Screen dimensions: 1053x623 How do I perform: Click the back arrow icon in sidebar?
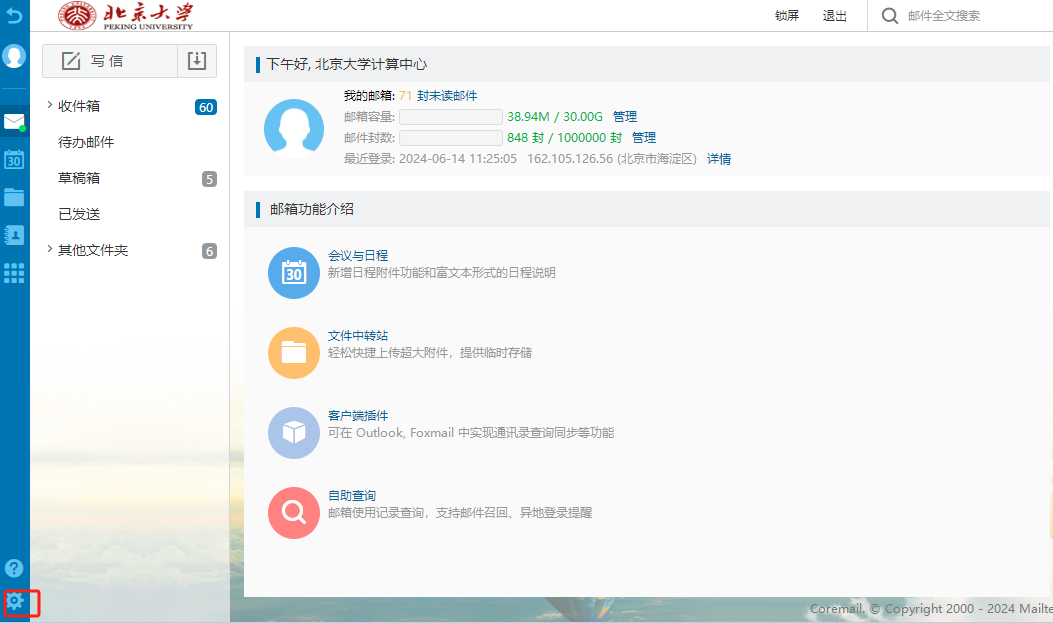[x=14, y=16]
